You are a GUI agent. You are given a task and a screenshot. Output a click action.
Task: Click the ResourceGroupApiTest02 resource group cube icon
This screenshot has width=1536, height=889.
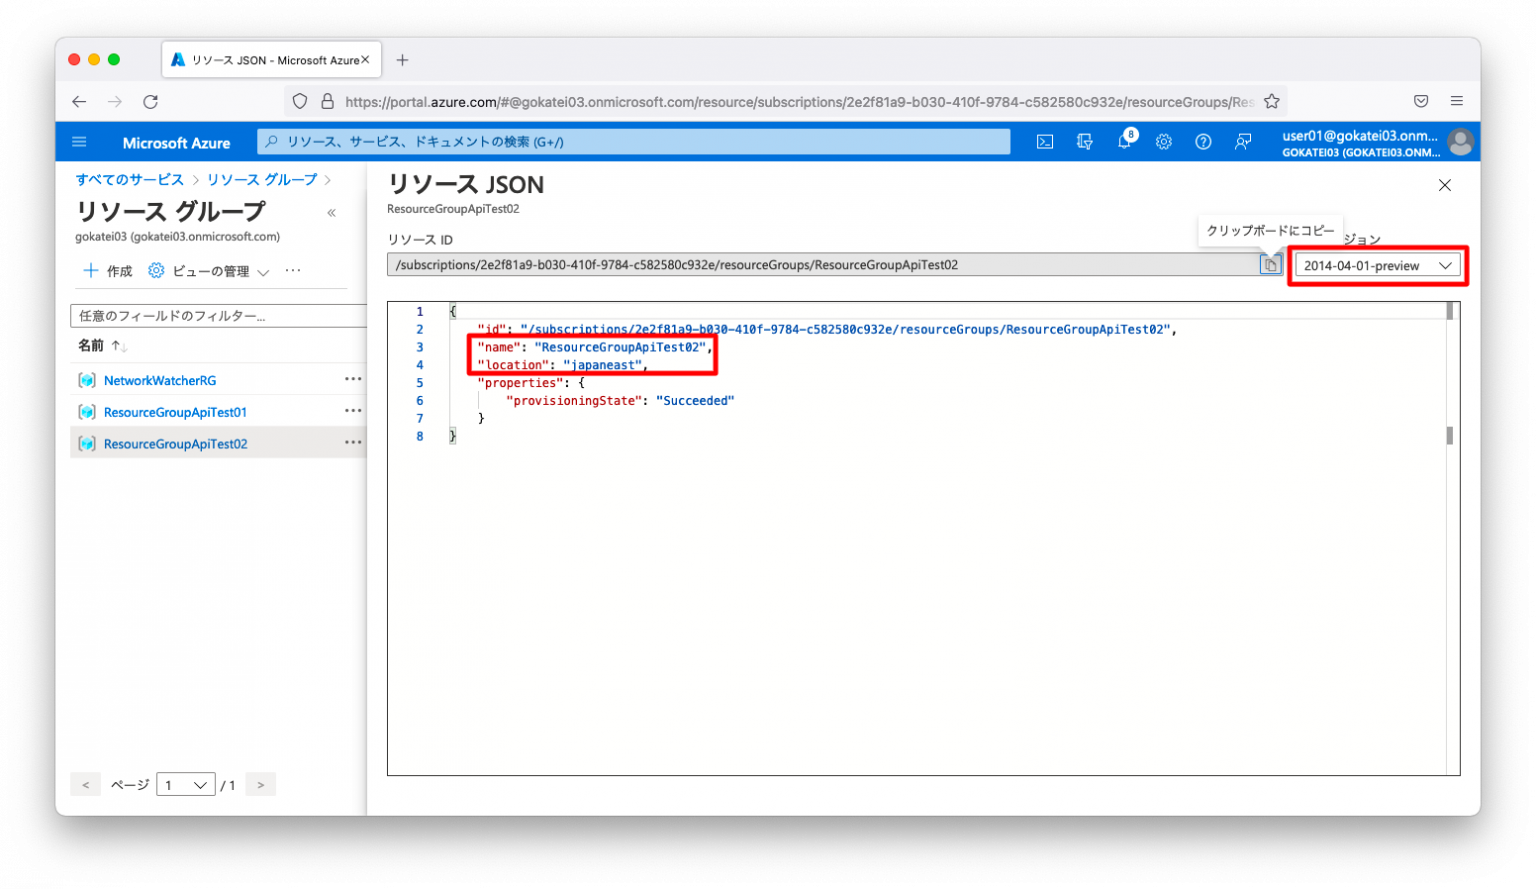85,443
